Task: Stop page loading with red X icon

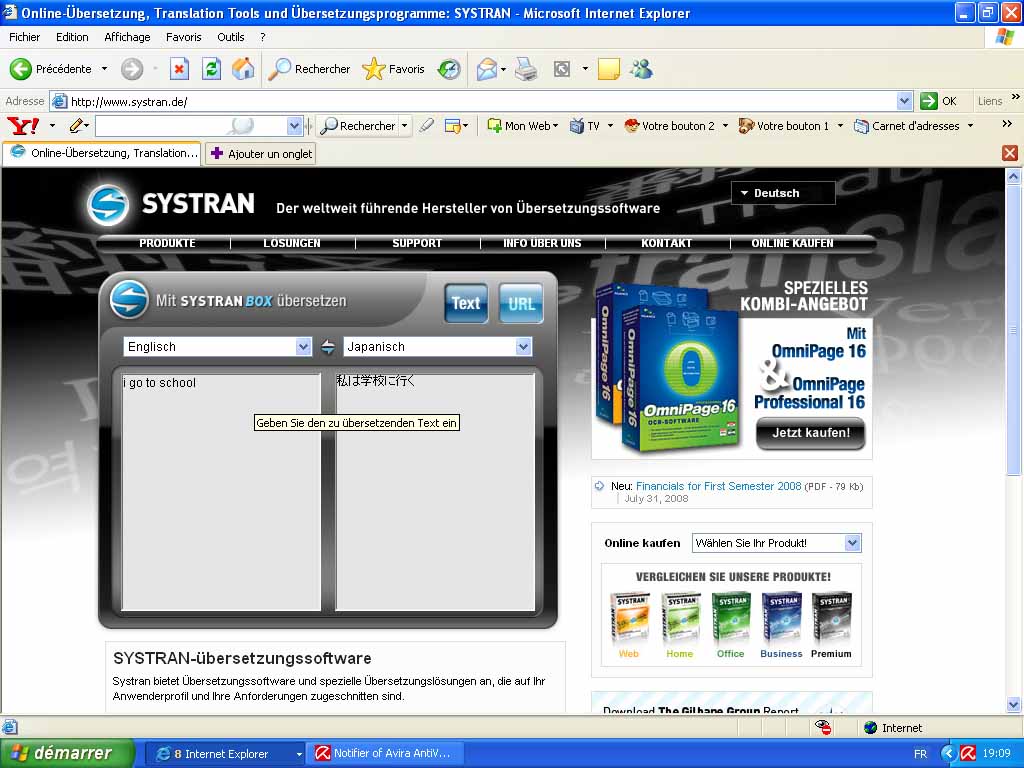Action: click(x=179, y=69)
